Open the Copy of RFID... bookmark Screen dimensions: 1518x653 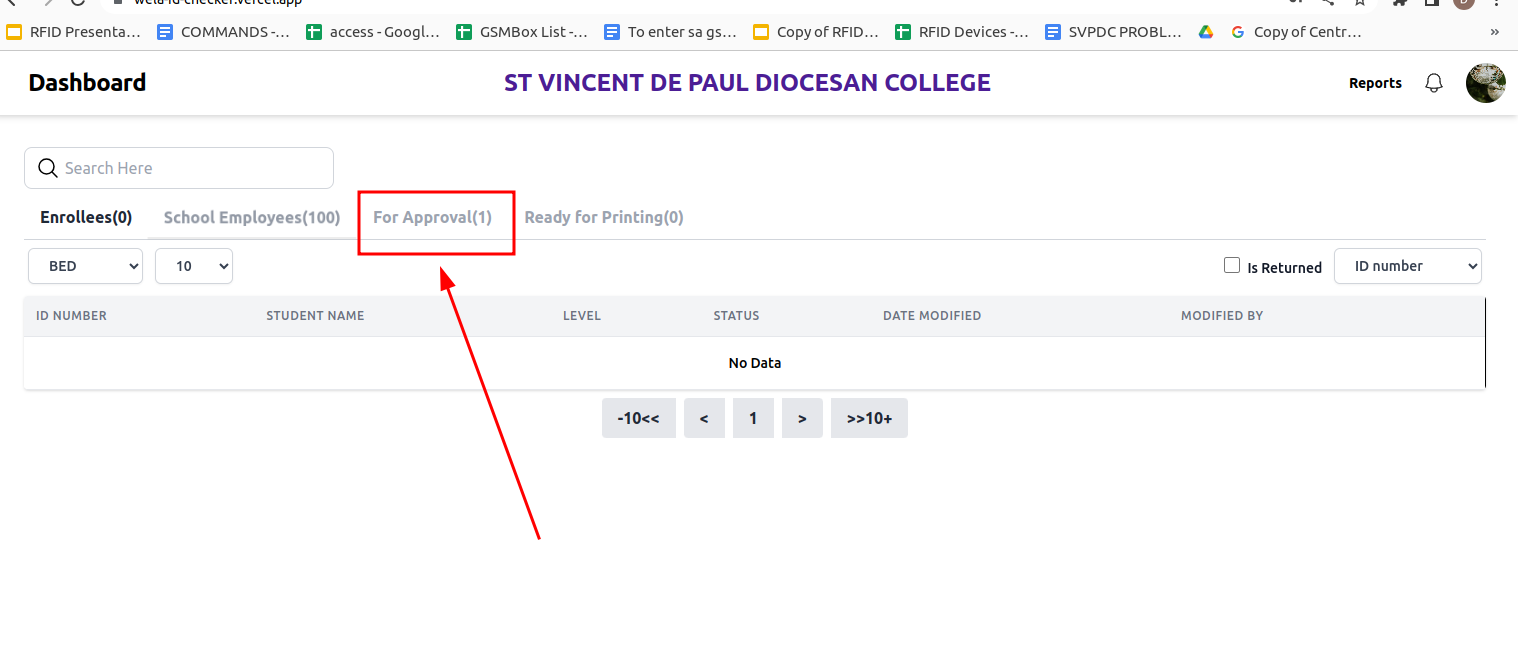point(816,32)
